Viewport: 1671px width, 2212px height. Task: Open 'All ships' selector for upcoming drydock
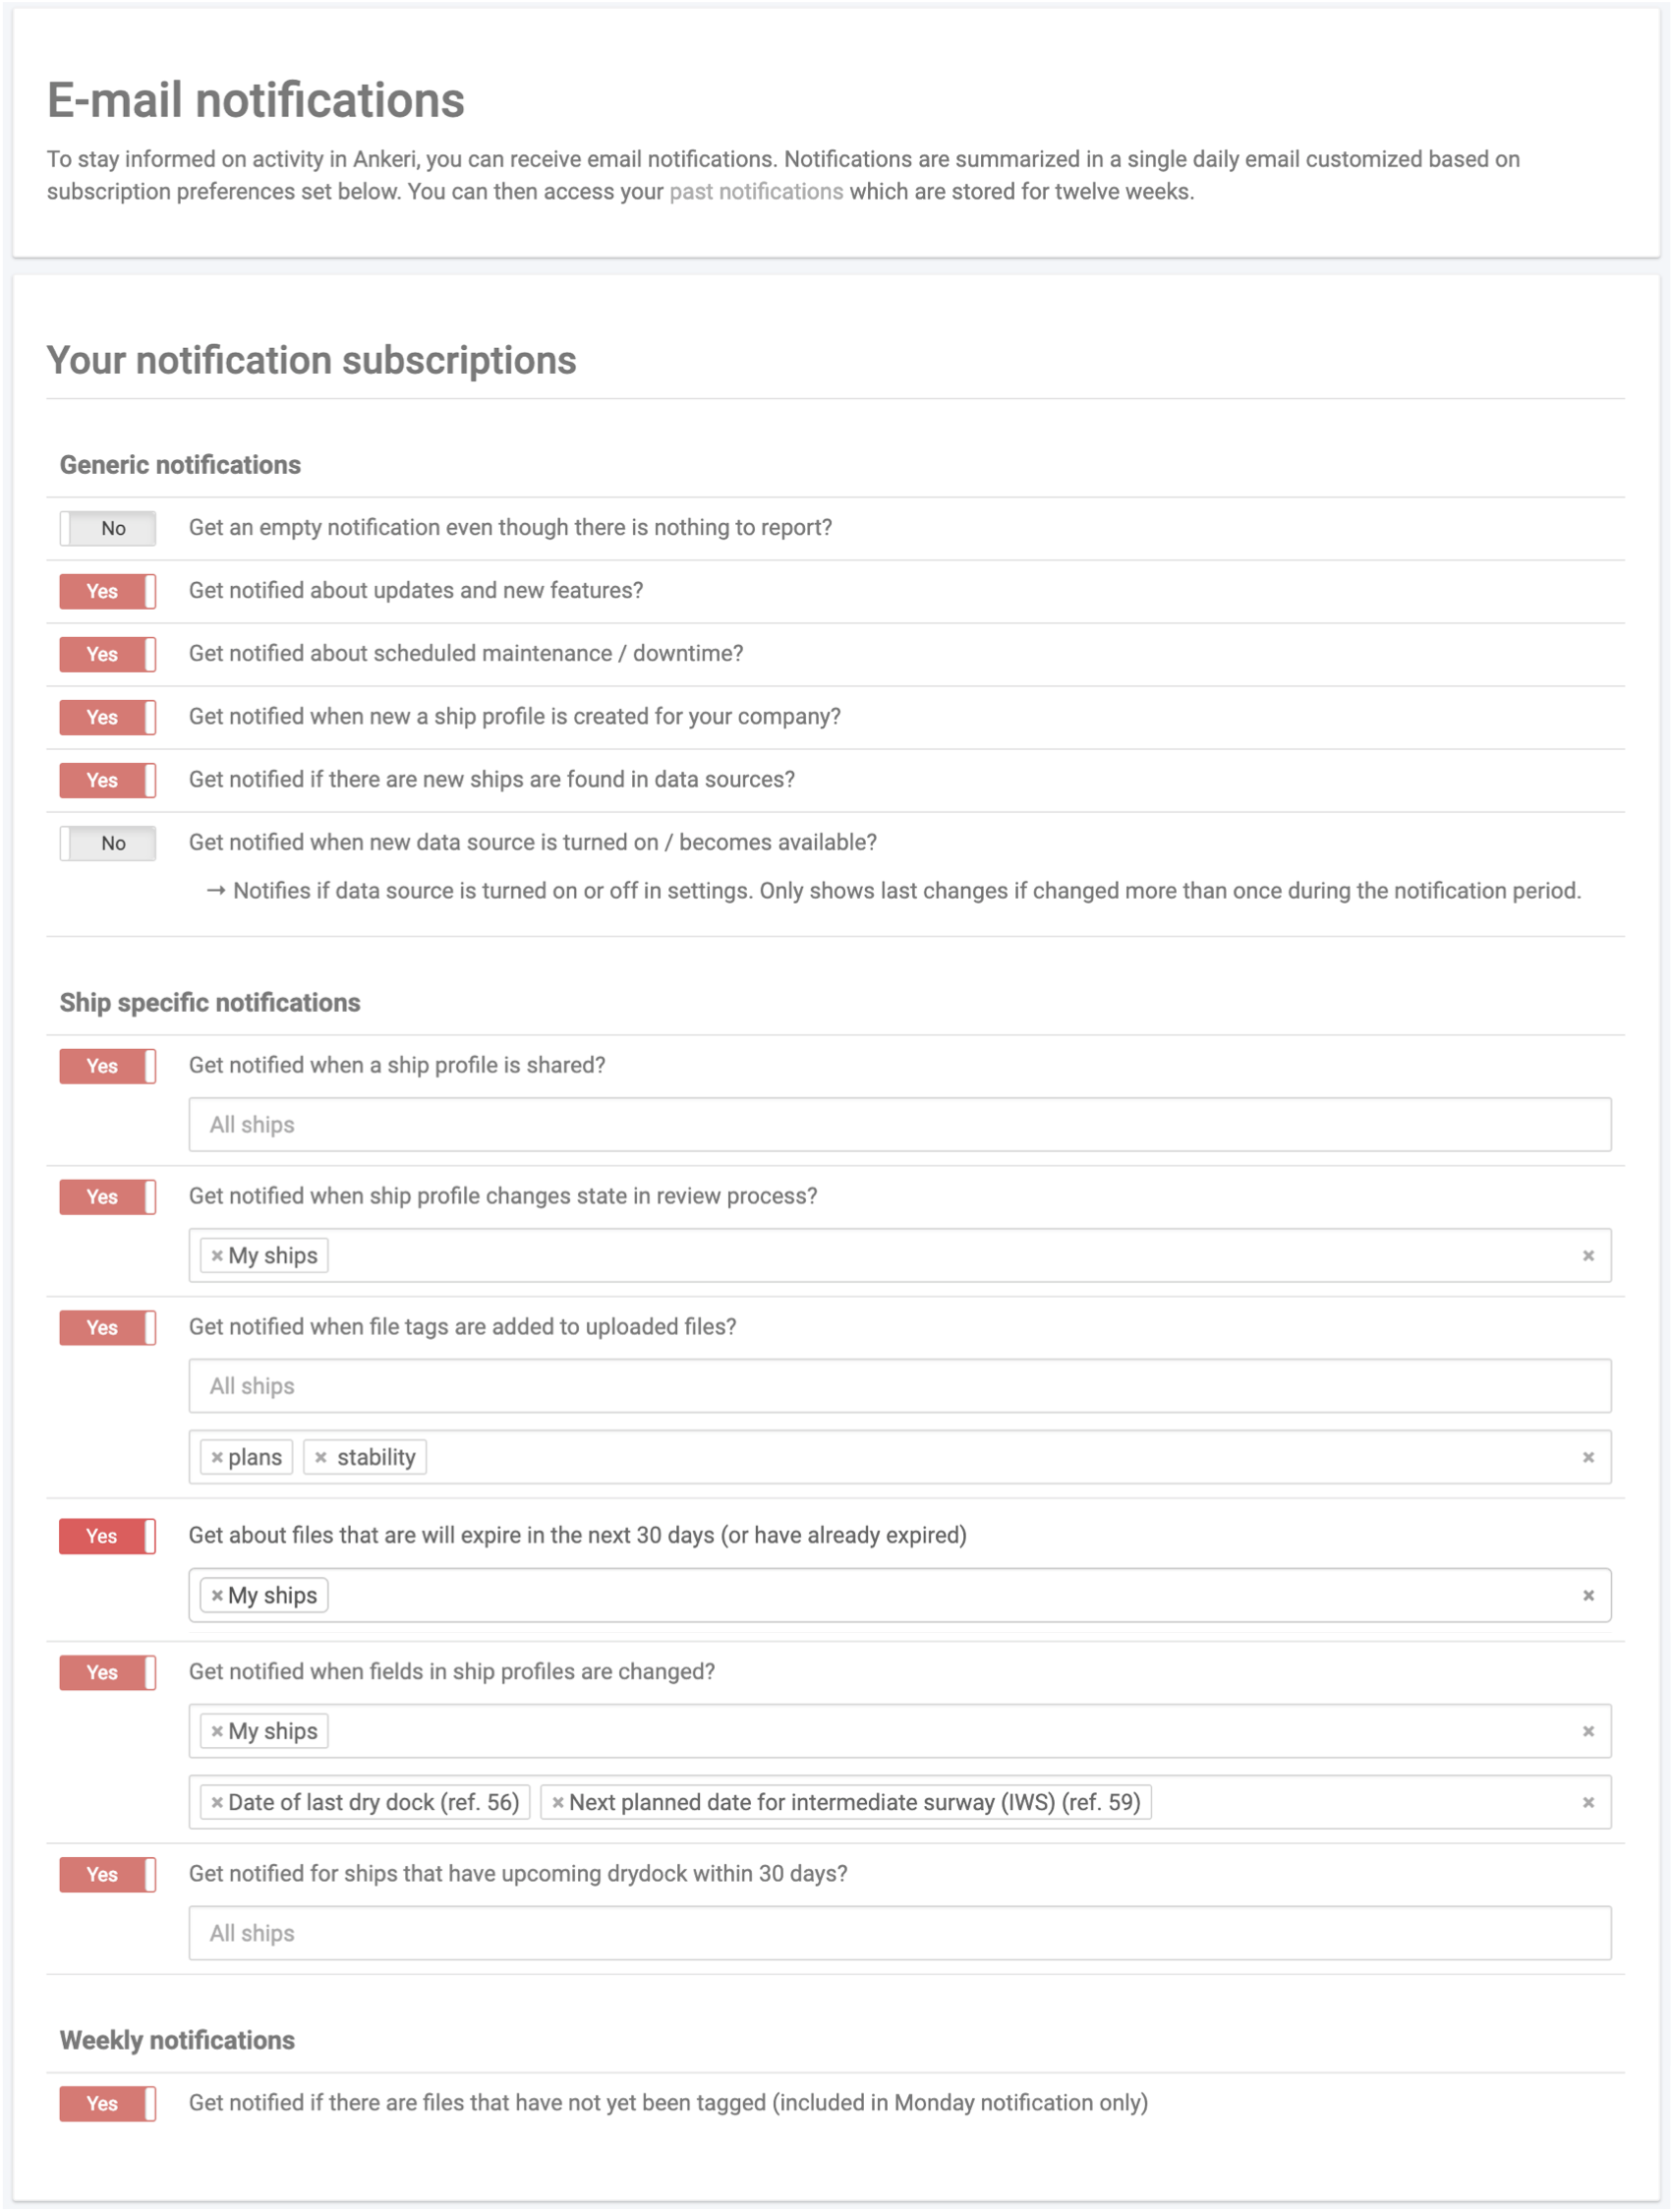(x=900, y=1933)
